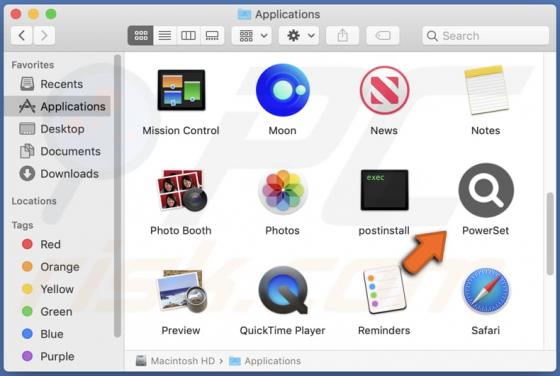The height and width of the screenshot is (376, 560).
Task: Open the Mission Control app icon
Action: 181,90
